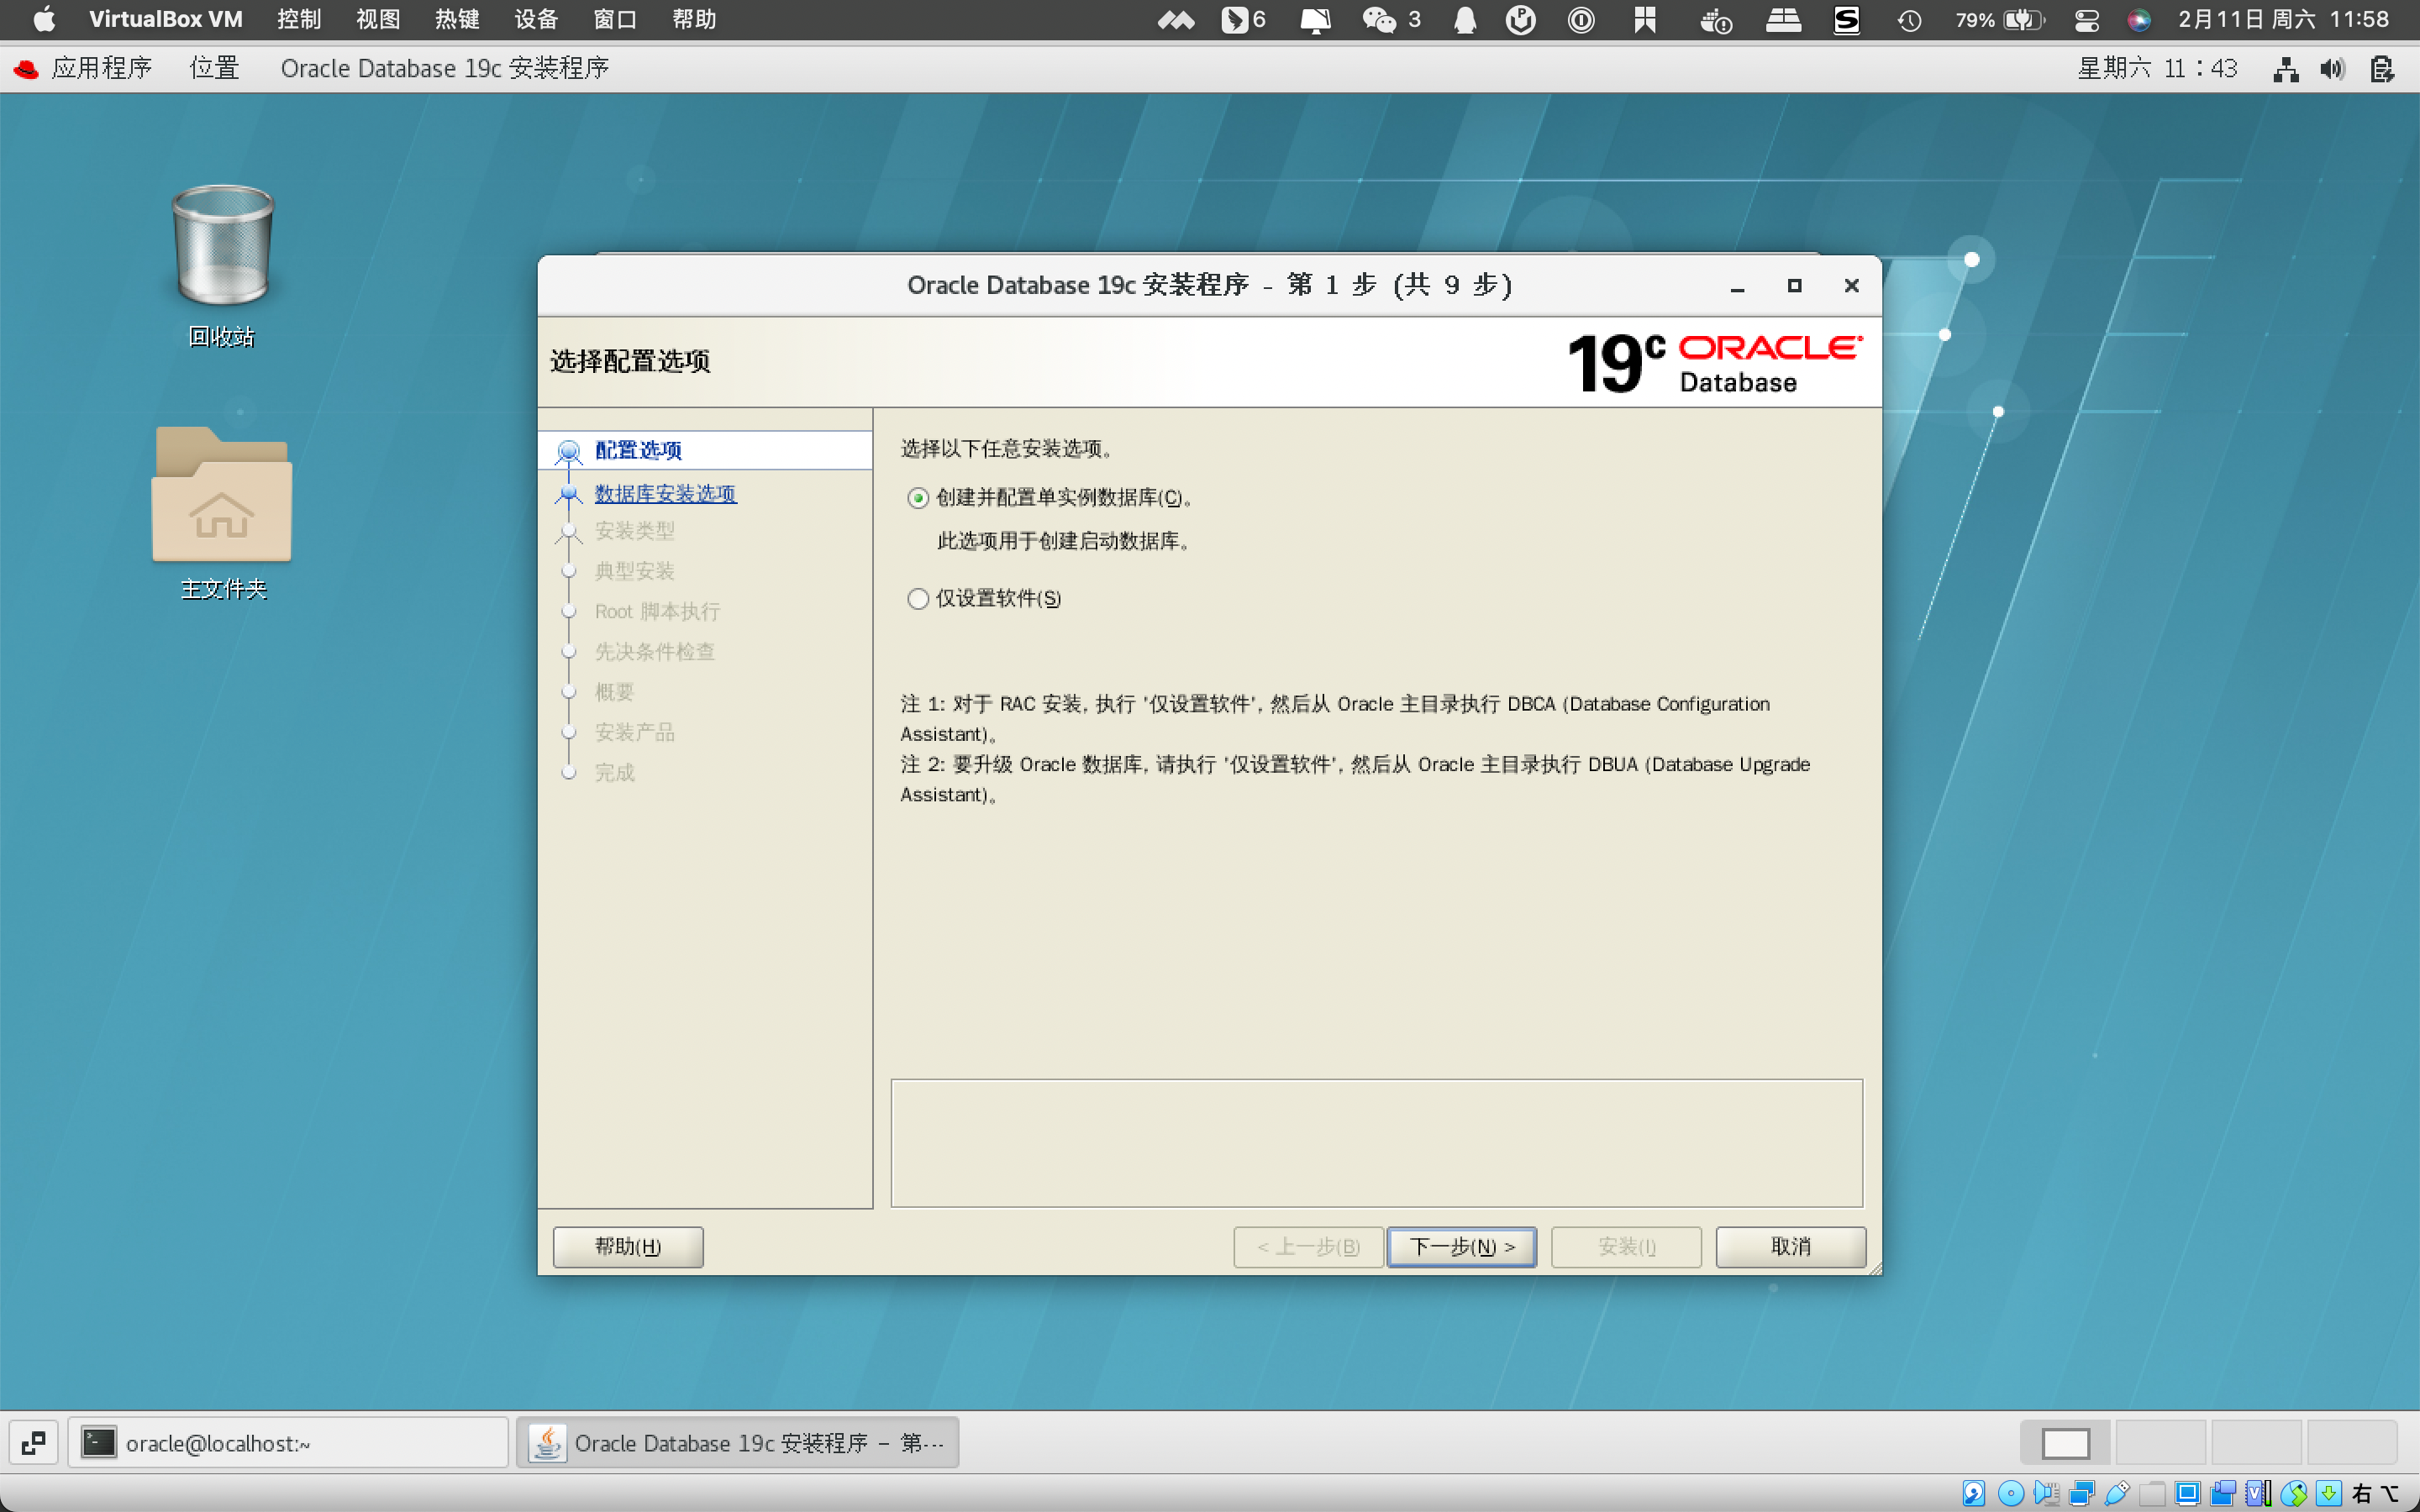This screenshot has height=1512, width=2420.
Task: Open the VirtualBox Hotkeys menu
Action: (457, 19)
